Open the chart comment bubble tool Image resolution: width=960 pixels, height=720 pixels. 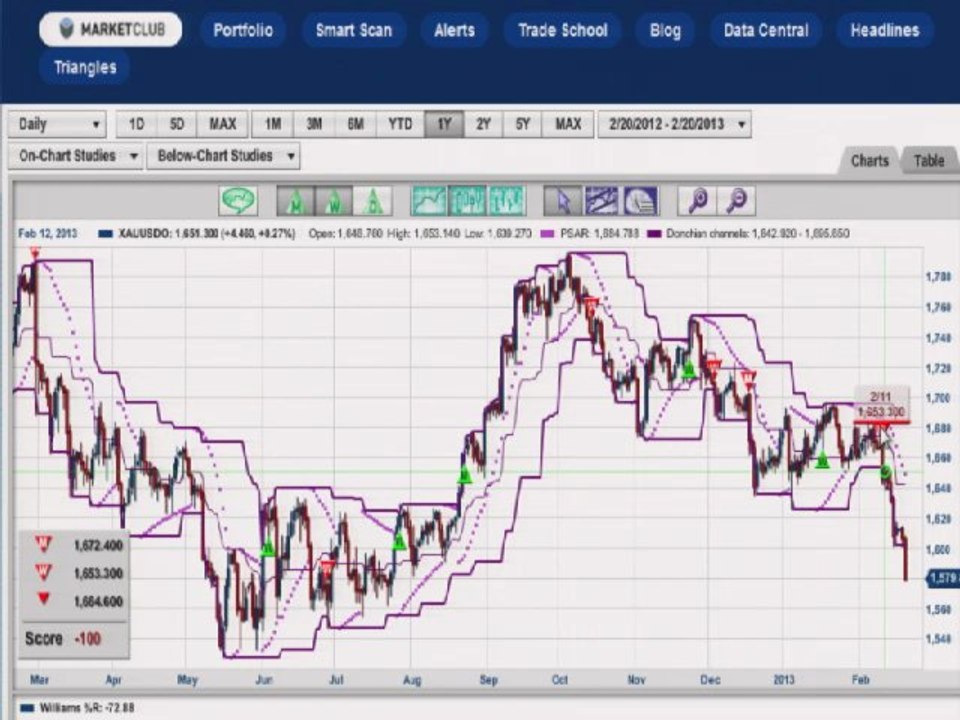point(238,200)
